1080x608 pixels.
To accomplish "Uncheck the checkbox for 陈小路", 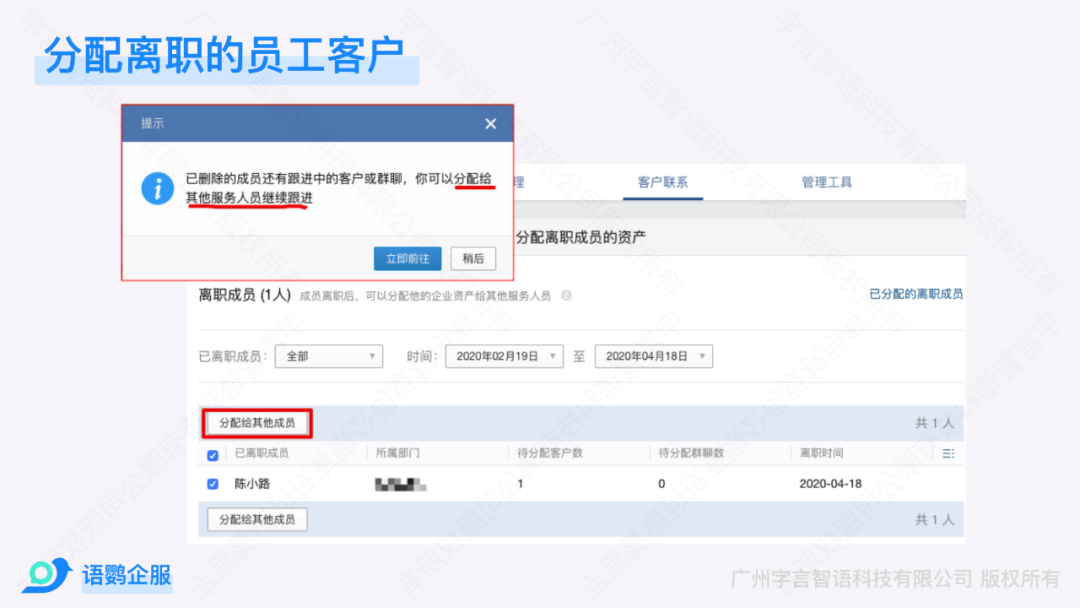I will pos(212,484).
